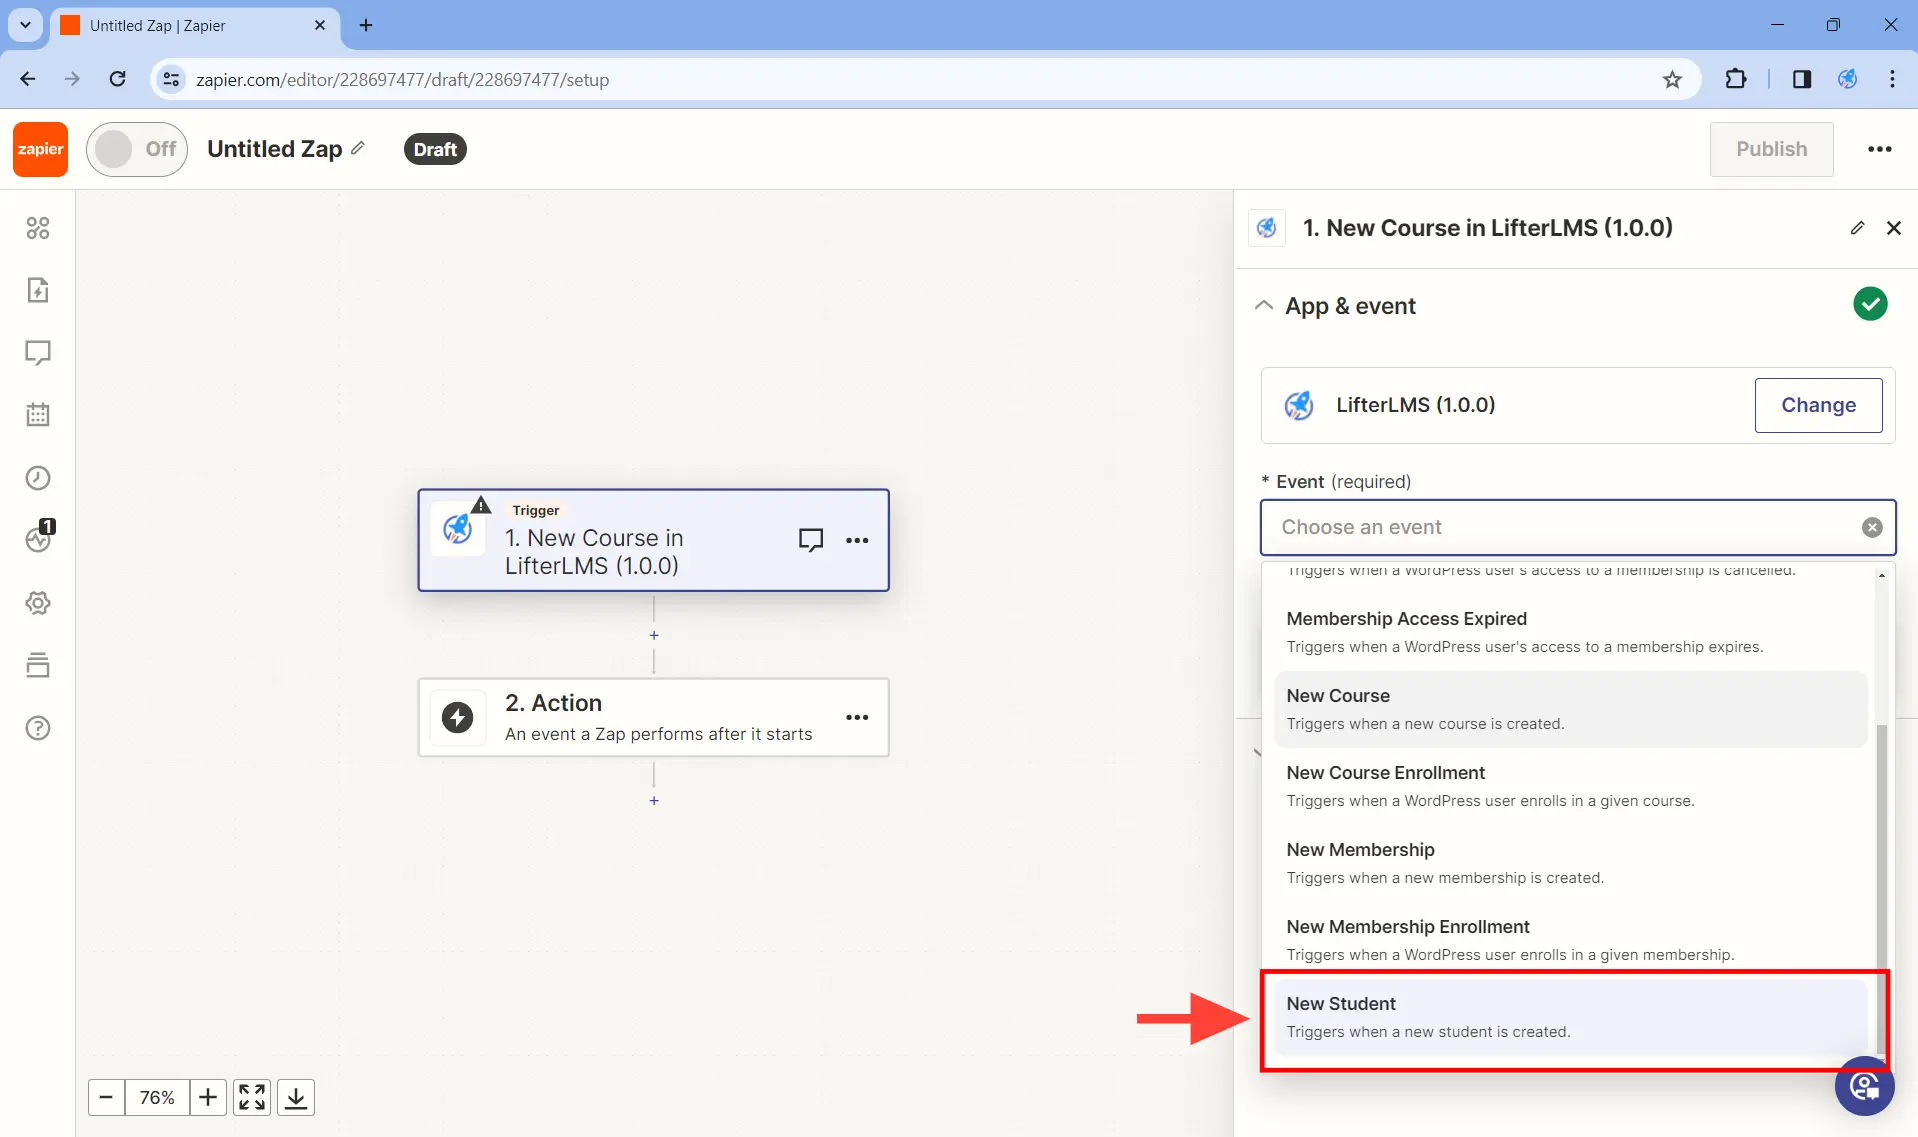Open the help icon at the sidebar bottom

[x=38, y=728]
